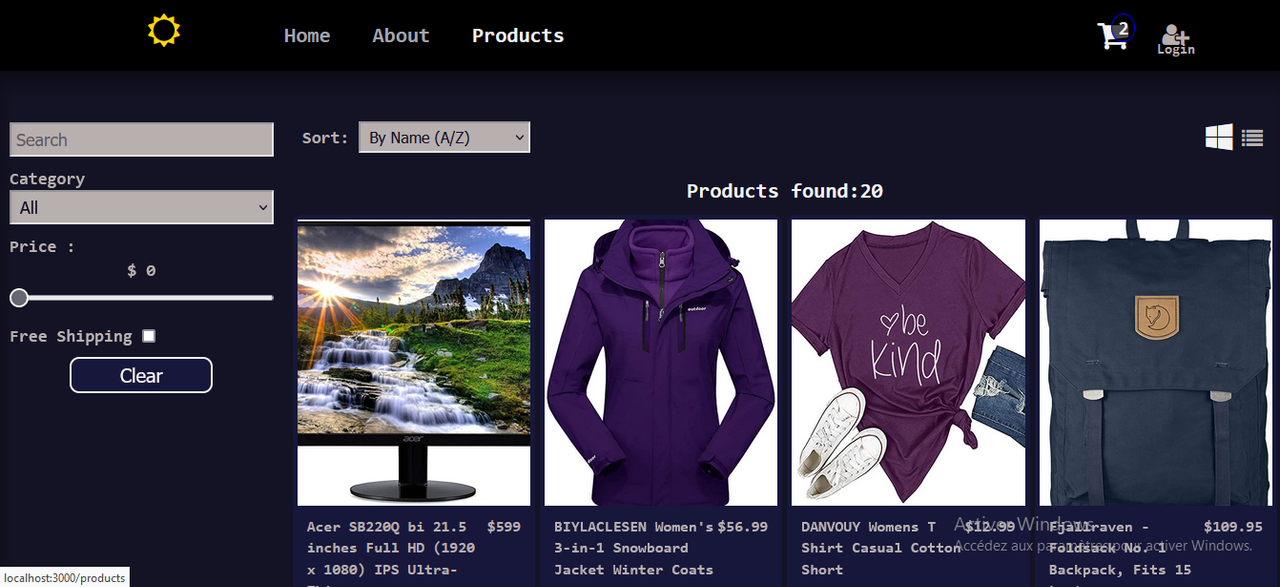Select the Products nav item
The width and height of the screenshot is (1280, 587).
518,36
